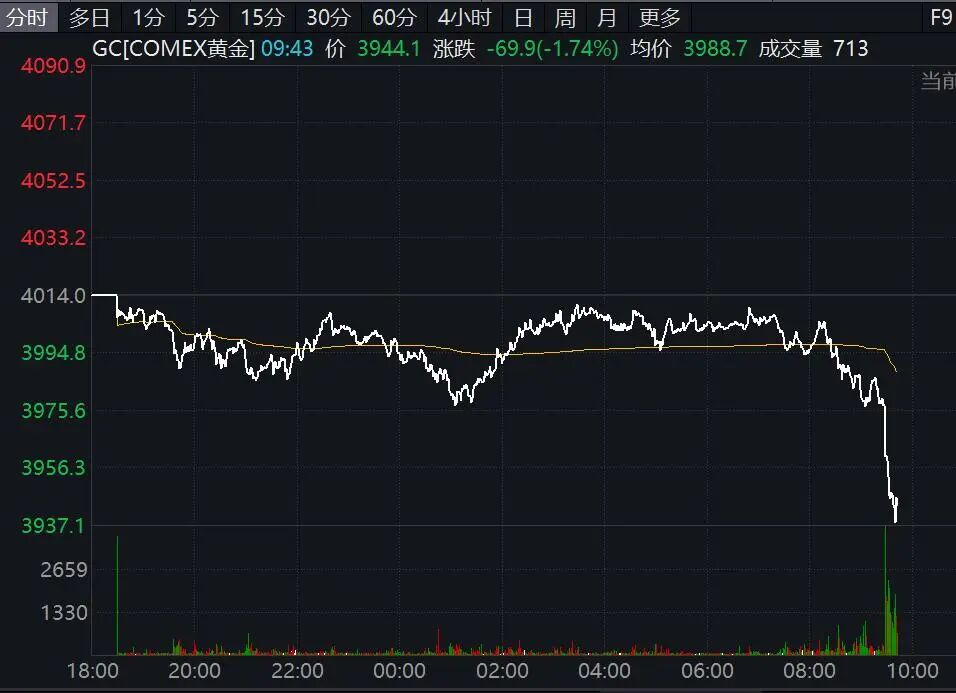Open the 30分 candlestick interval
This screenshot has height=693, width=956.
click(328, 17)
